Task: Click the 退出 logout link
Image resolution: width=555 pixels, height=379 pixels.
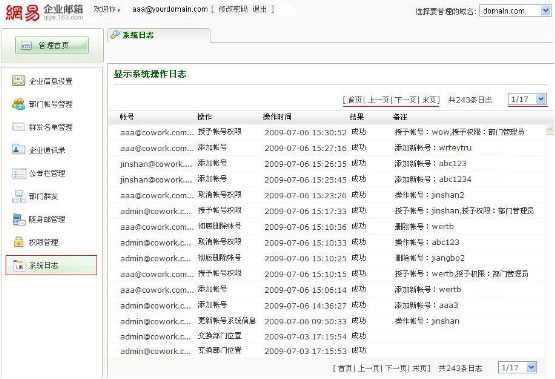Action: click(x=259, y=9)
